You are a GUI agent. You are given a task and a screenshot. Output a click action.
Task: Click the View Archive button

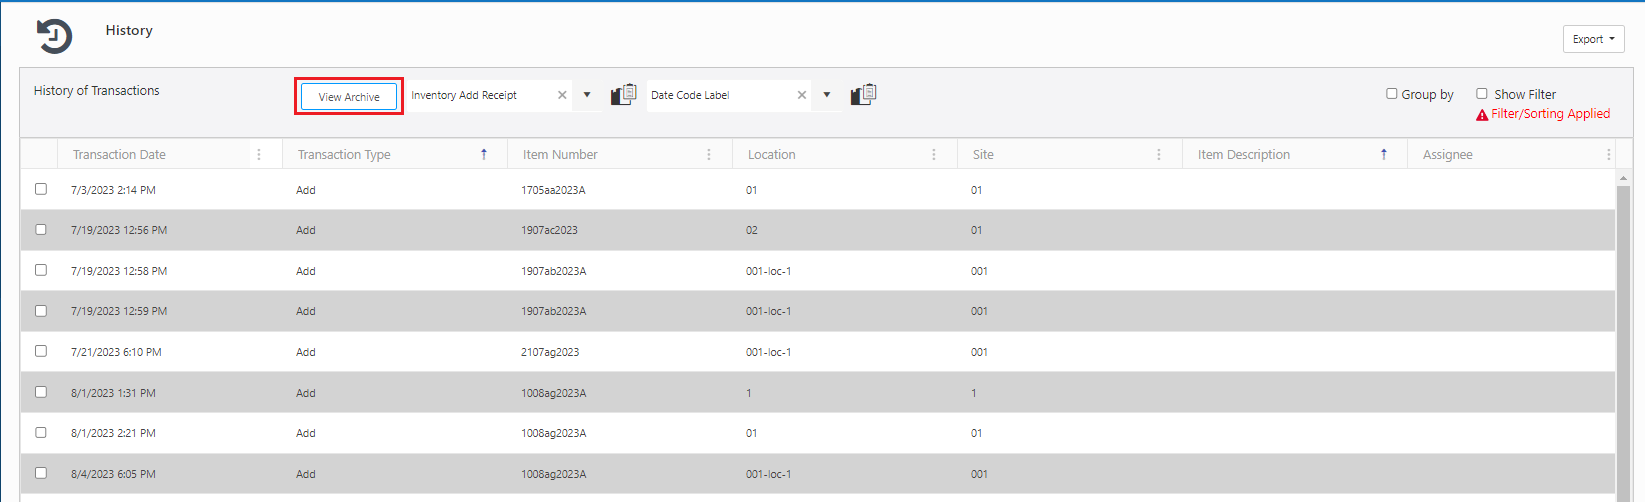coord(349,97)
